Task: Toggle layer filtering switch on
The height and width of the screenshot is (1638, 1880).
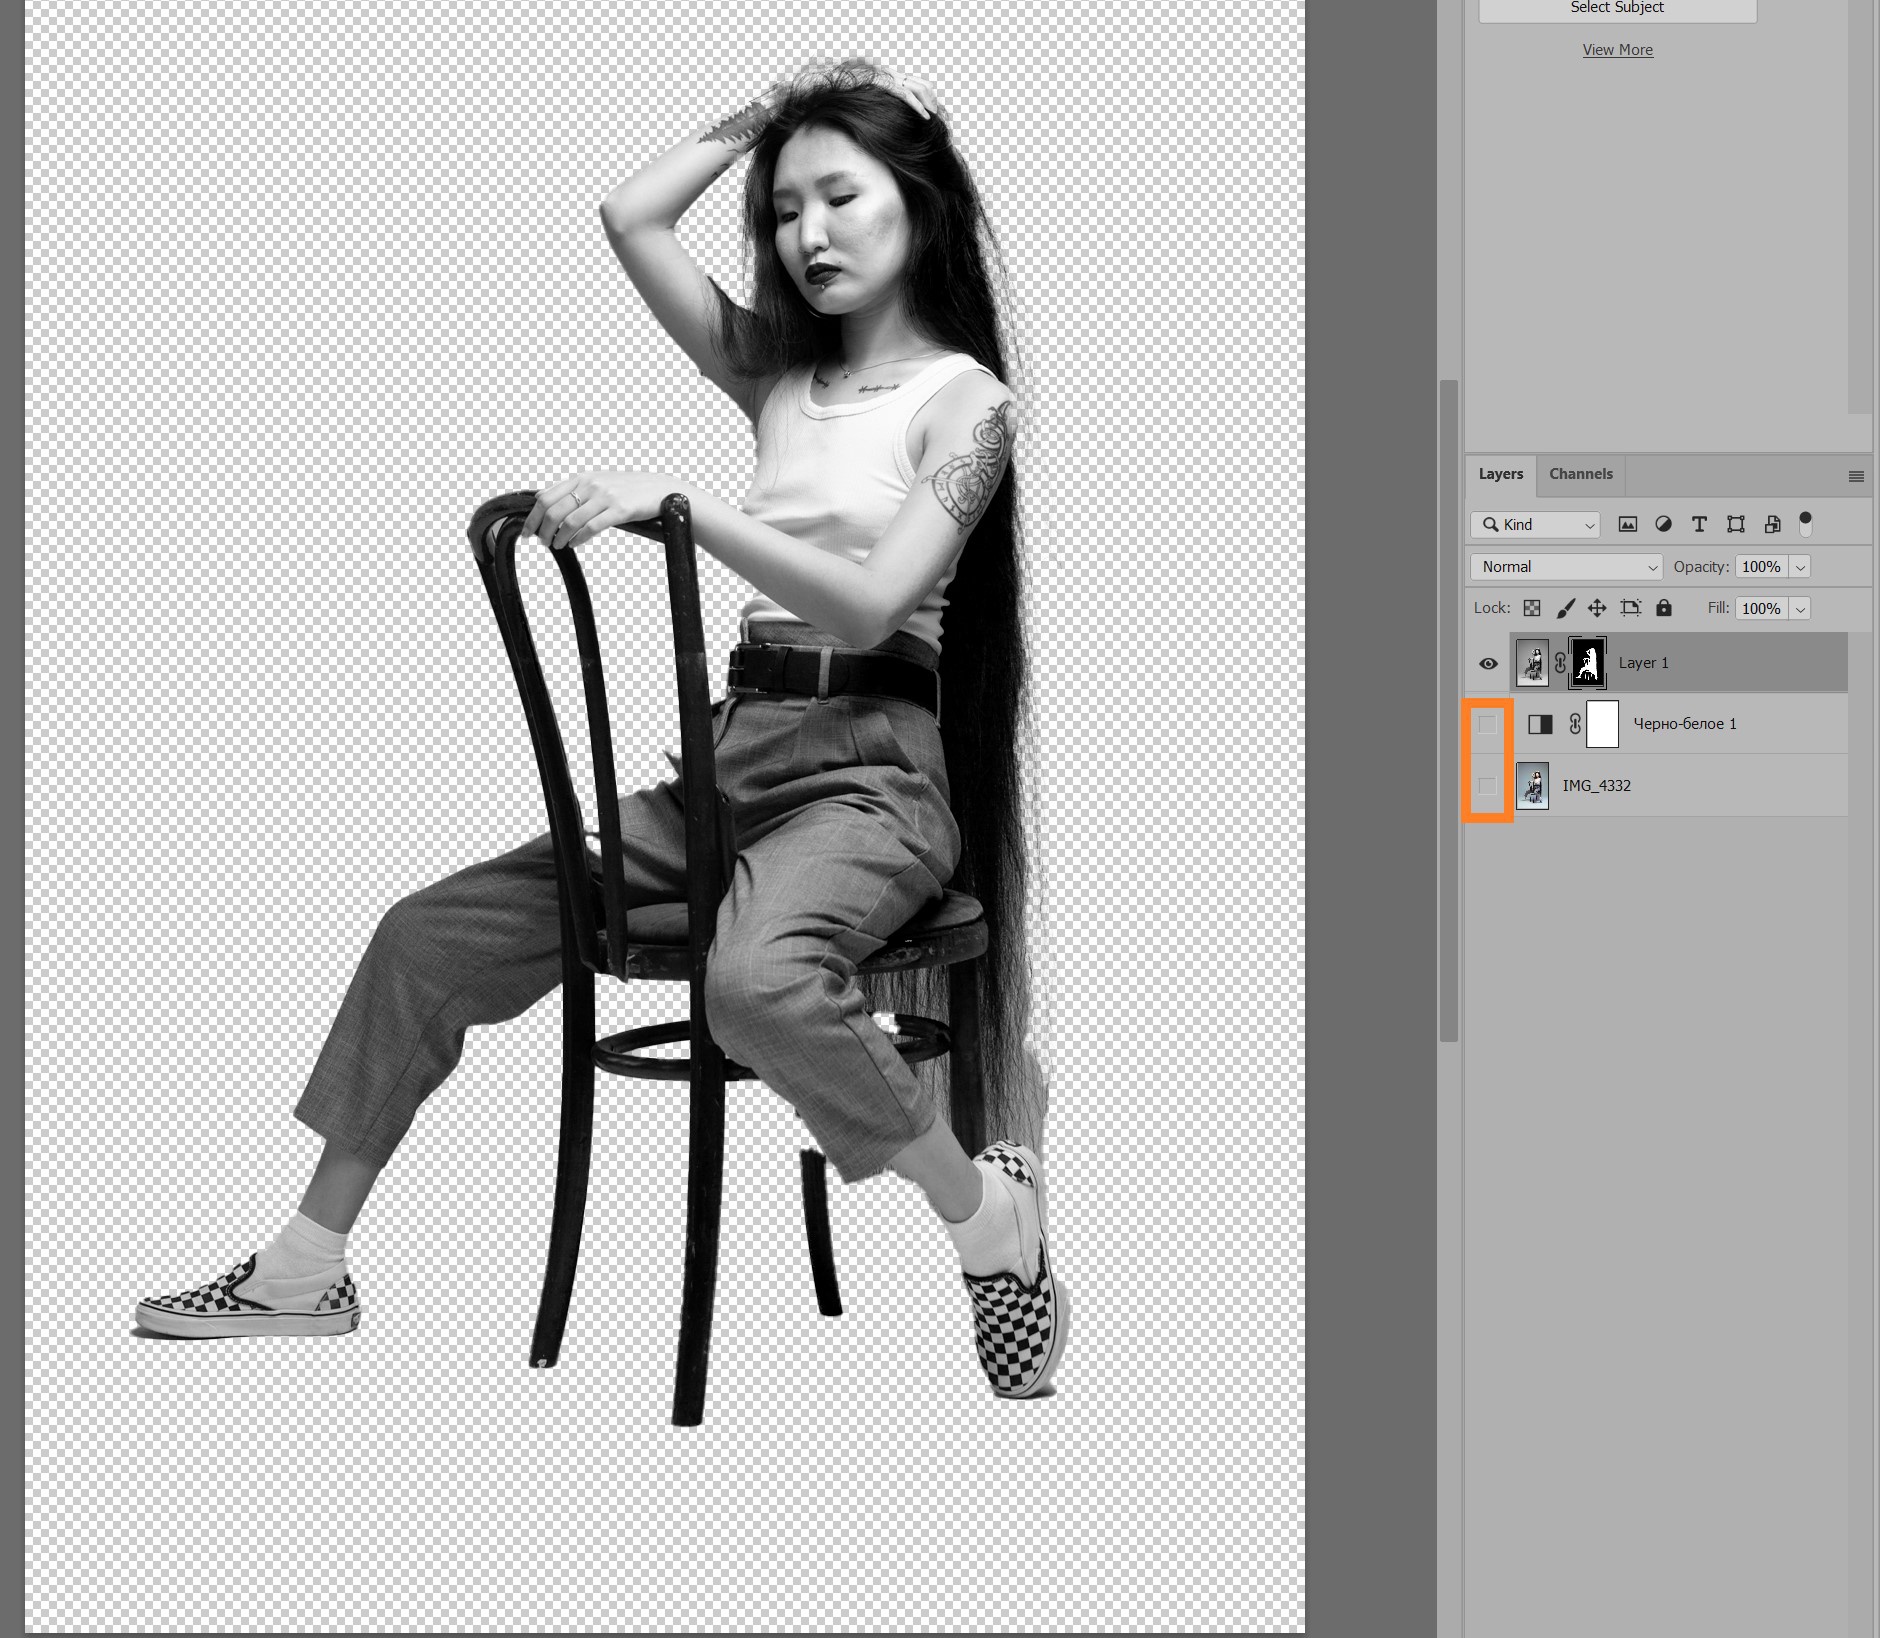Action: point(1805,523)
